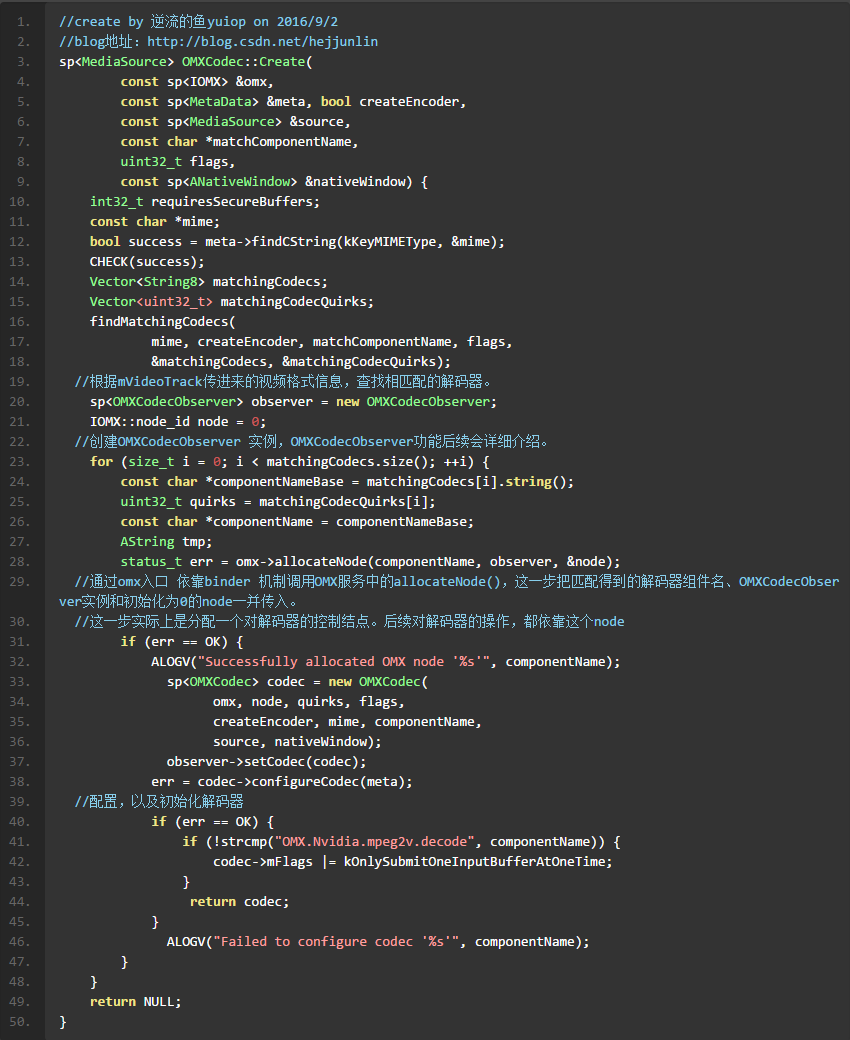
Task: Click the "for (size_t i = 0;" loop header
Action: pyautogui.click(x=158, y=461)
